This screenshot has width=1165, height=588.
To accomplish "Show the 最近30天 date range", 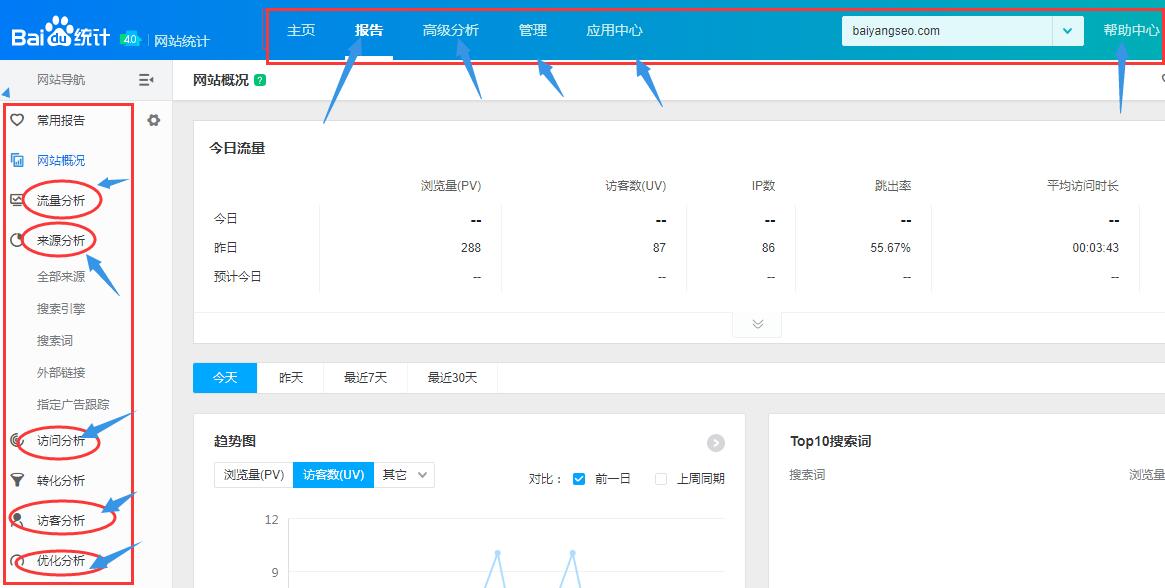I will click(x=452, y=378).
